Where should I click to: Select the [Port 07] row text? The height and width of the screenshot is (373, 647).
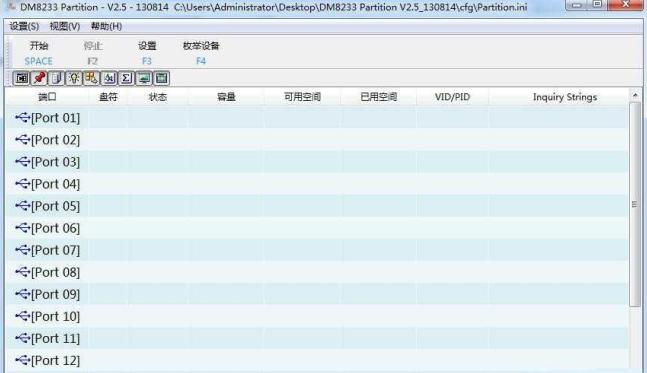coord(55,250)
